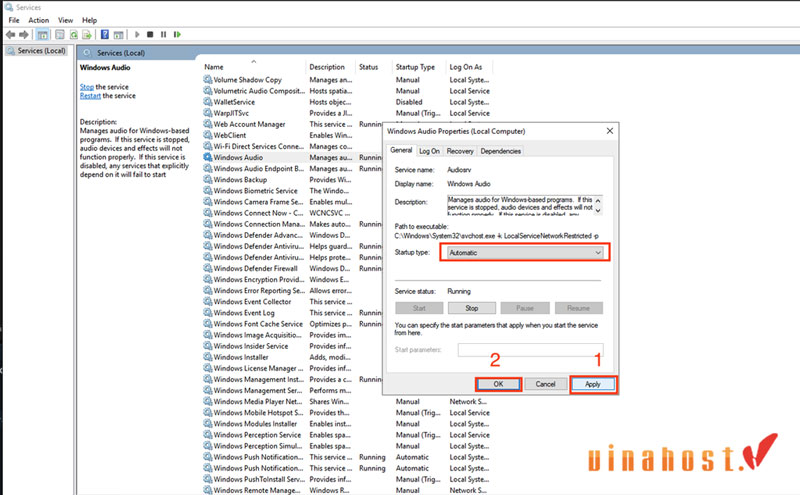Toggle the Show/Hide Action Pane toolbar icon
This screenshot has height=495, width=800.
coord(118,35)
